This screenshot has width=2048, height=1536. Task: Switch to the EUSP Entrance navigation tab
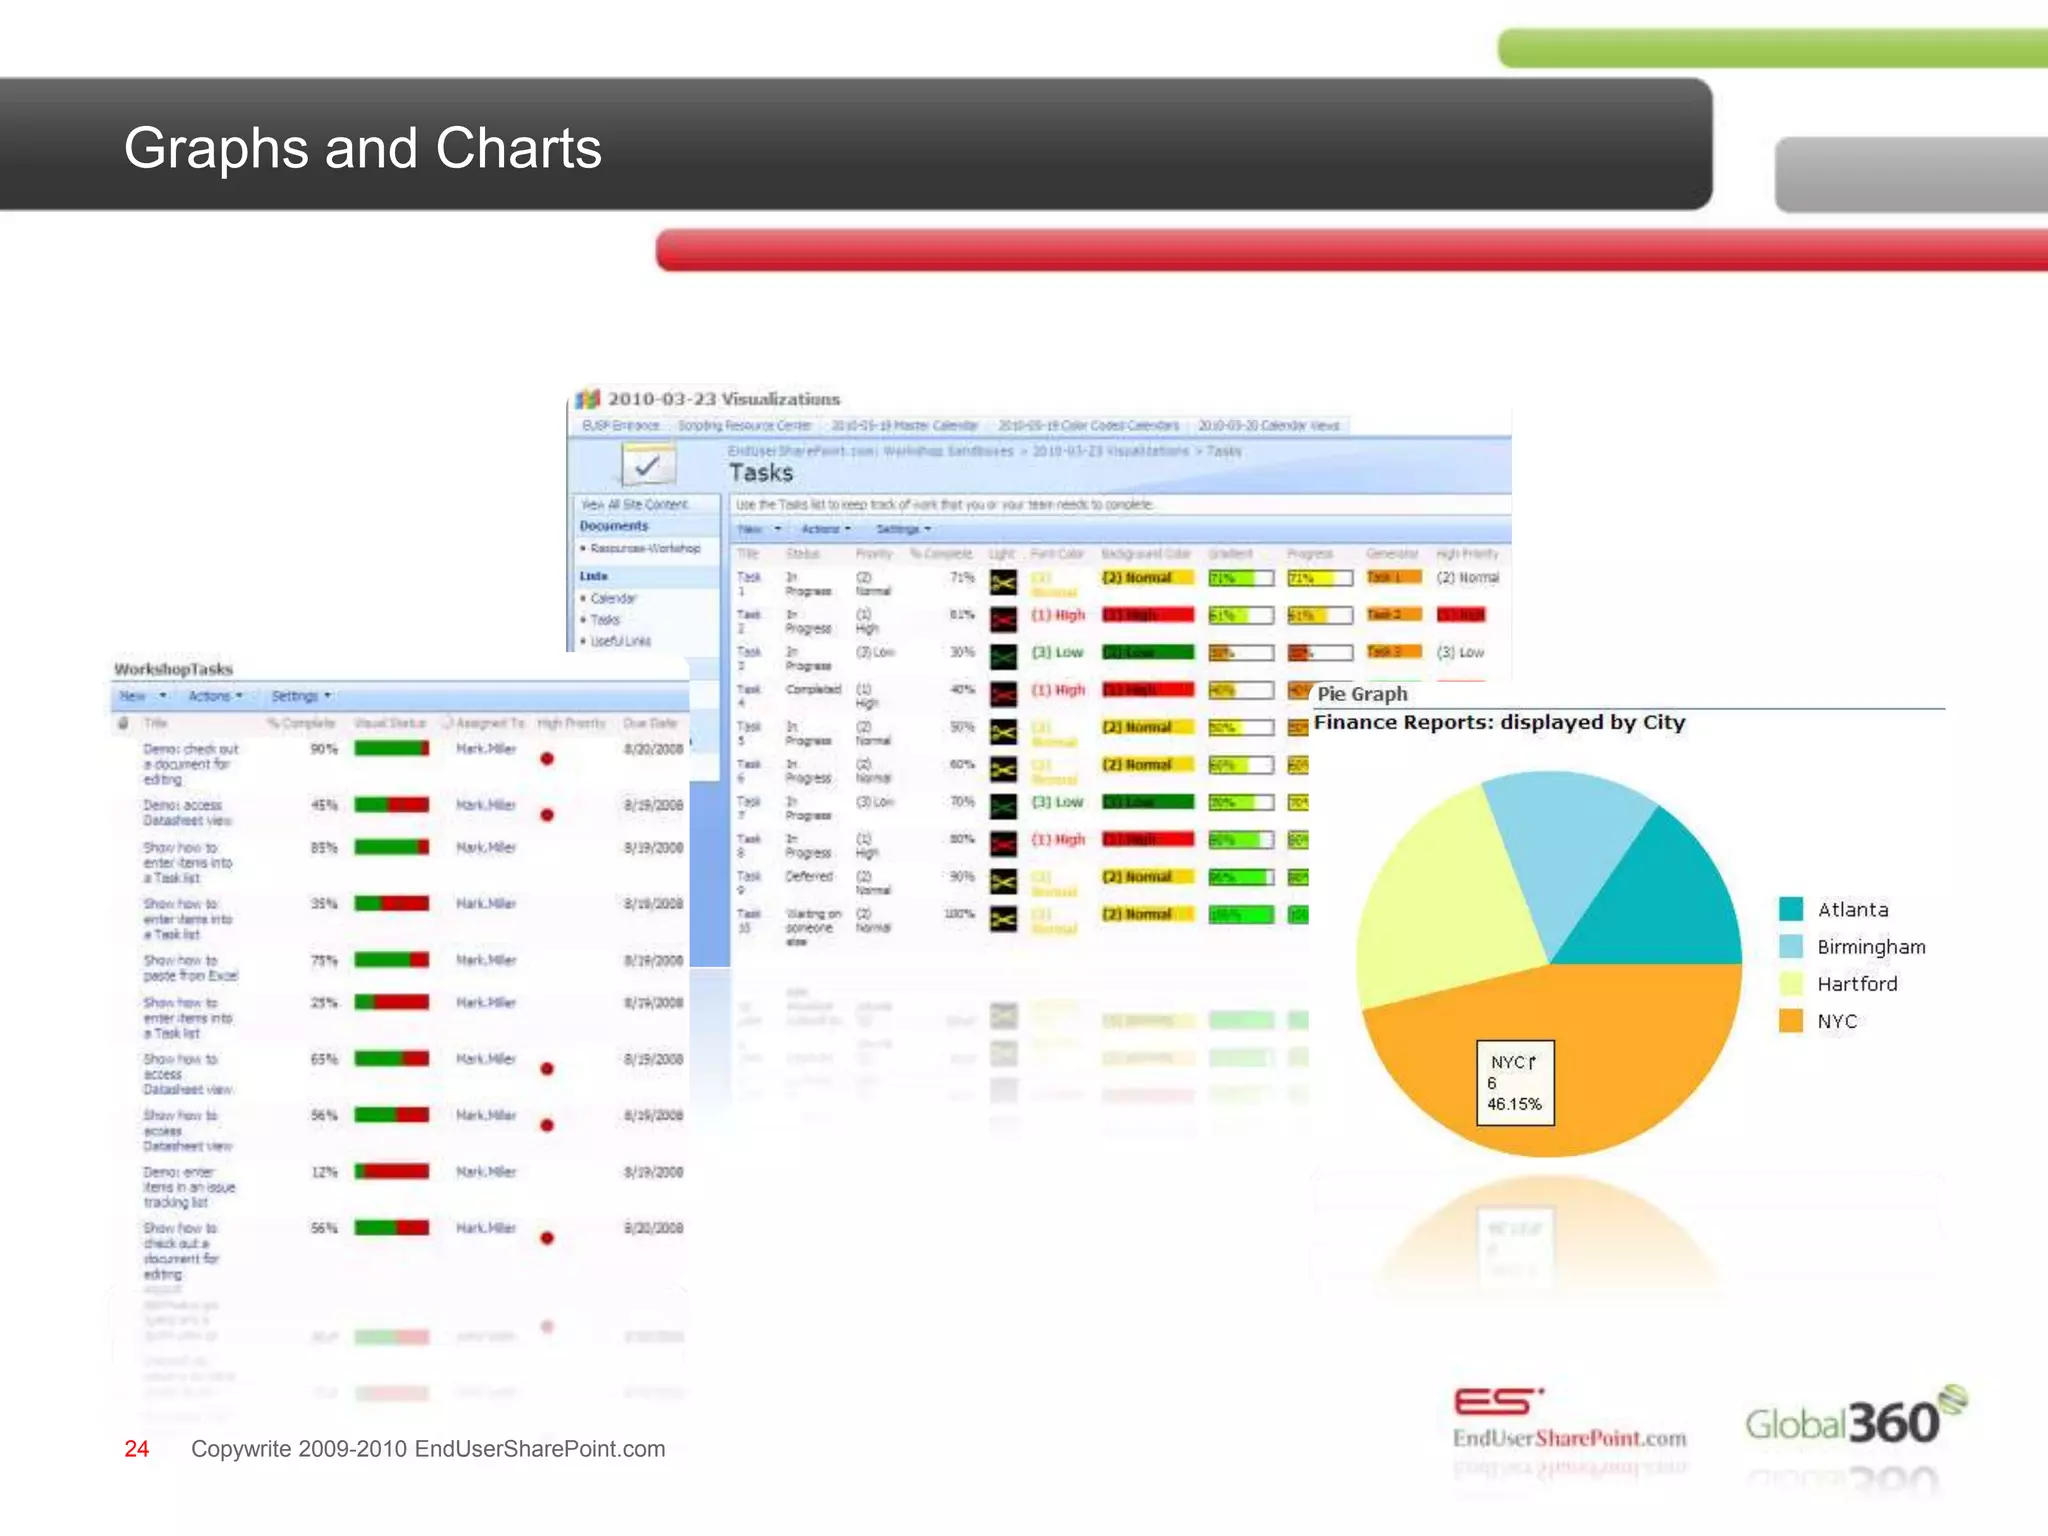tap(621, 425)
